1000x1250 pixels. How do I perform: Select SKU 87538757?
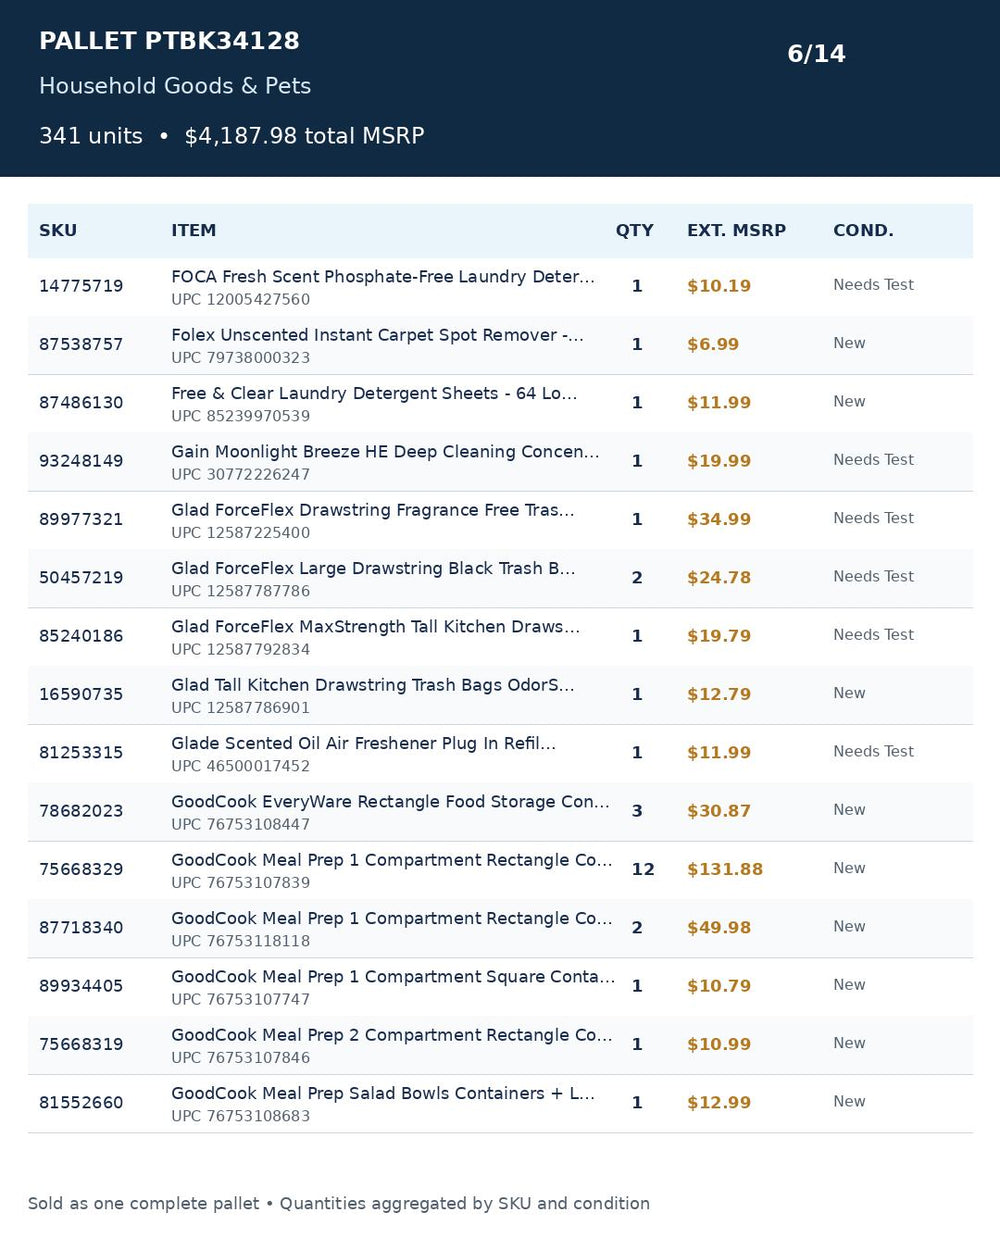tap(81, 344)
